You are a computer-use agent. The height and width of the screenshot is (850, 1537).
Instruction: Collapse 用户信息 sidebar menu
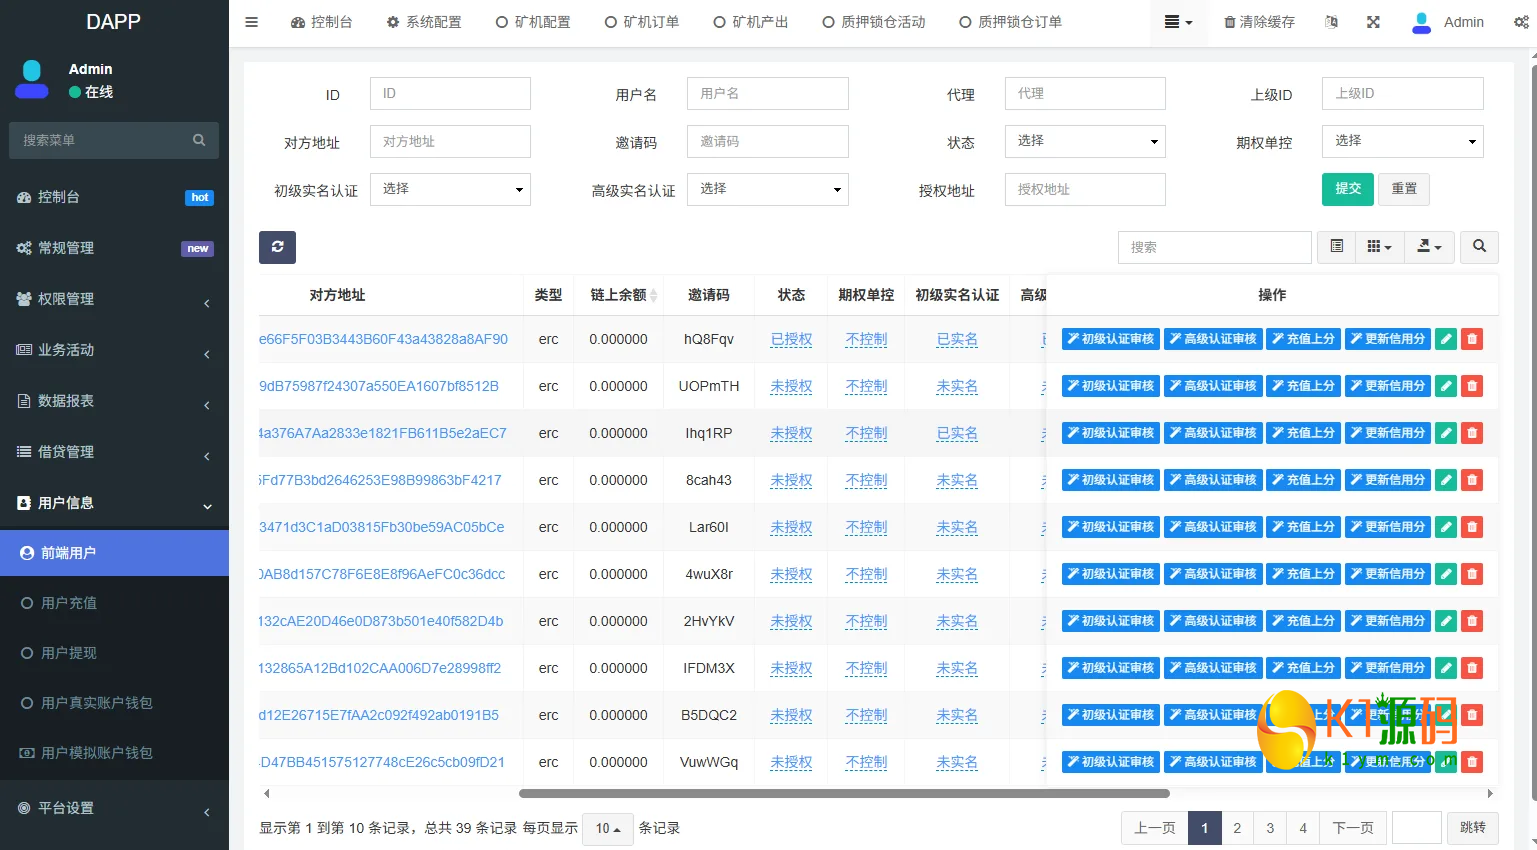coord(114,503)
